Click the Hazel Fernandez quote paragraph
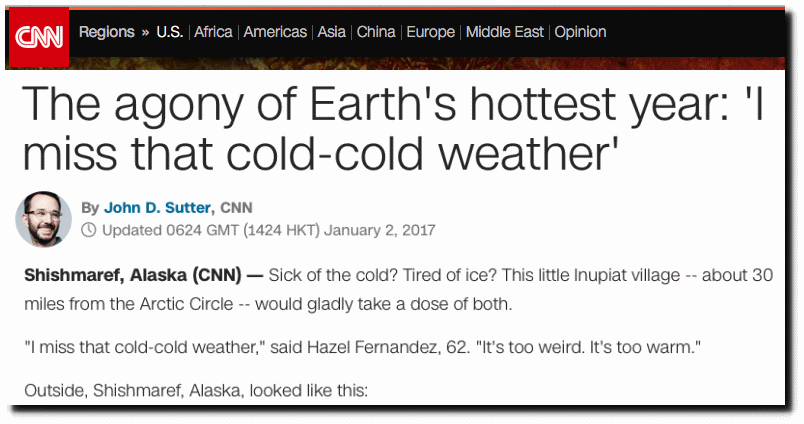Image resolution: width=804 pixels, height=424 pixels. [x=363, y=348]
